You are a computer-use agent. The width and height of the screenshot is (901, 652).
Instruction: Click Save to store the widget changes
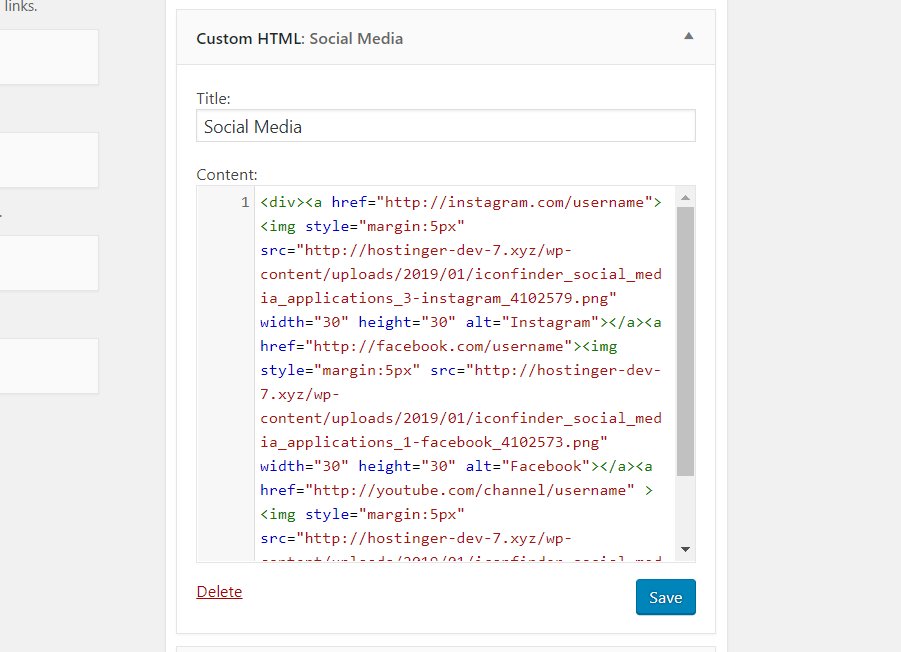pyautogui.click(x=664, y=596)
